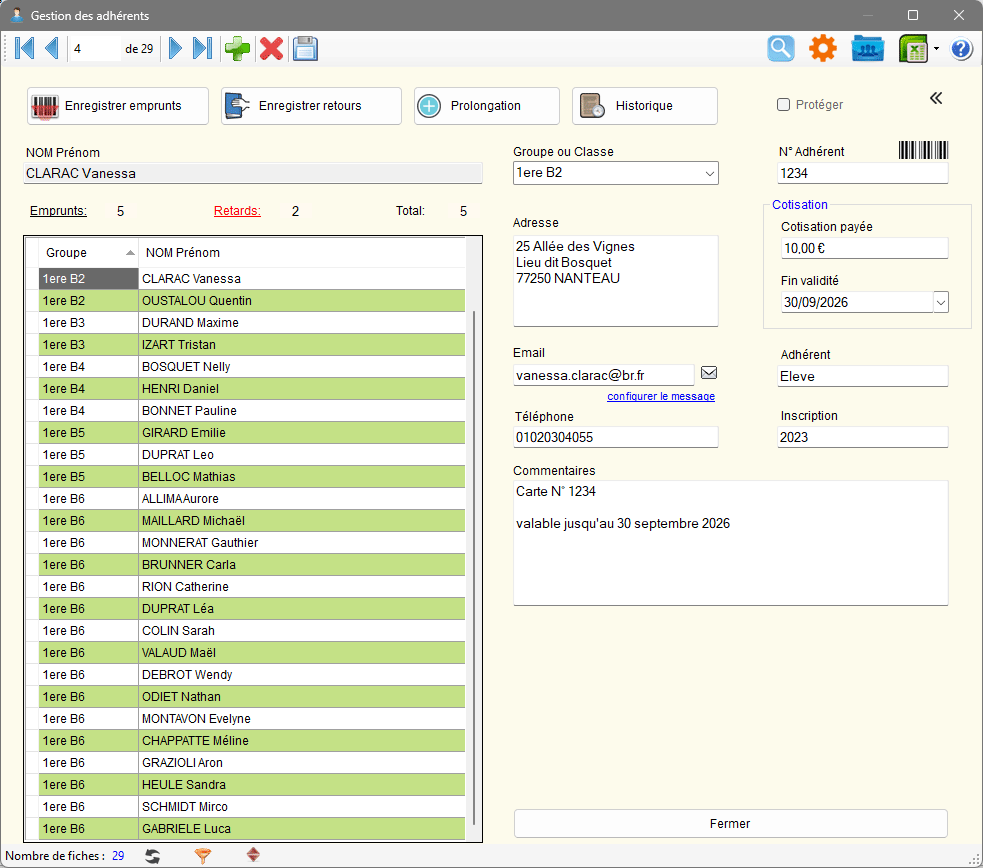Image resolution: width=983 pixels, height=868 pixels.
Task: Open the Historique button
Action: [x=644, y=106]
